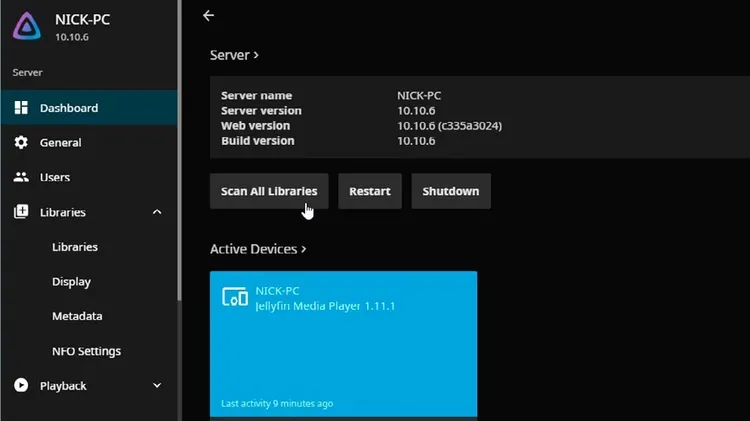The width and height of the screenshot is (750, 421).
Task: Click the device icon on NICK-PC card
Action: 235,297
